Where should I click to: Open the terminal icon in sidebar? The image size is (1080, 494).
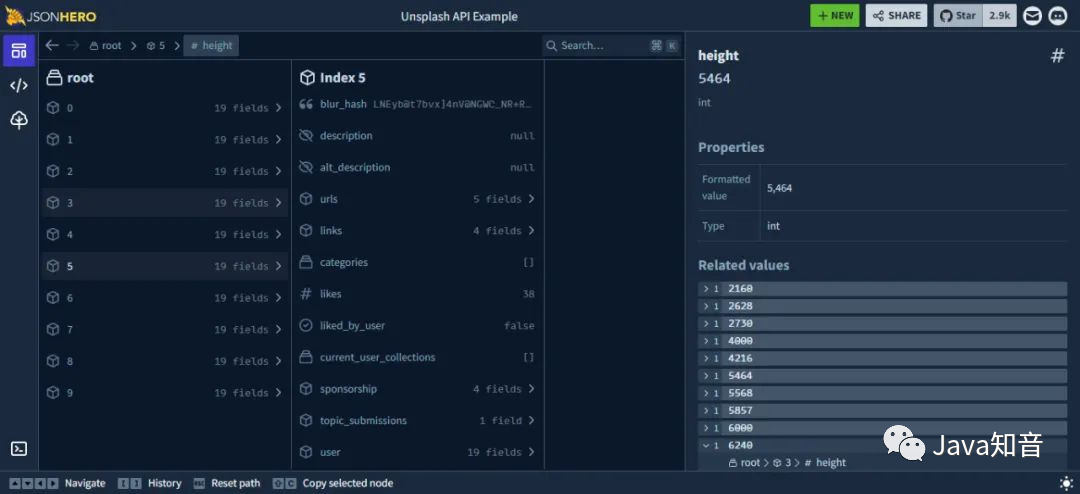19,449
